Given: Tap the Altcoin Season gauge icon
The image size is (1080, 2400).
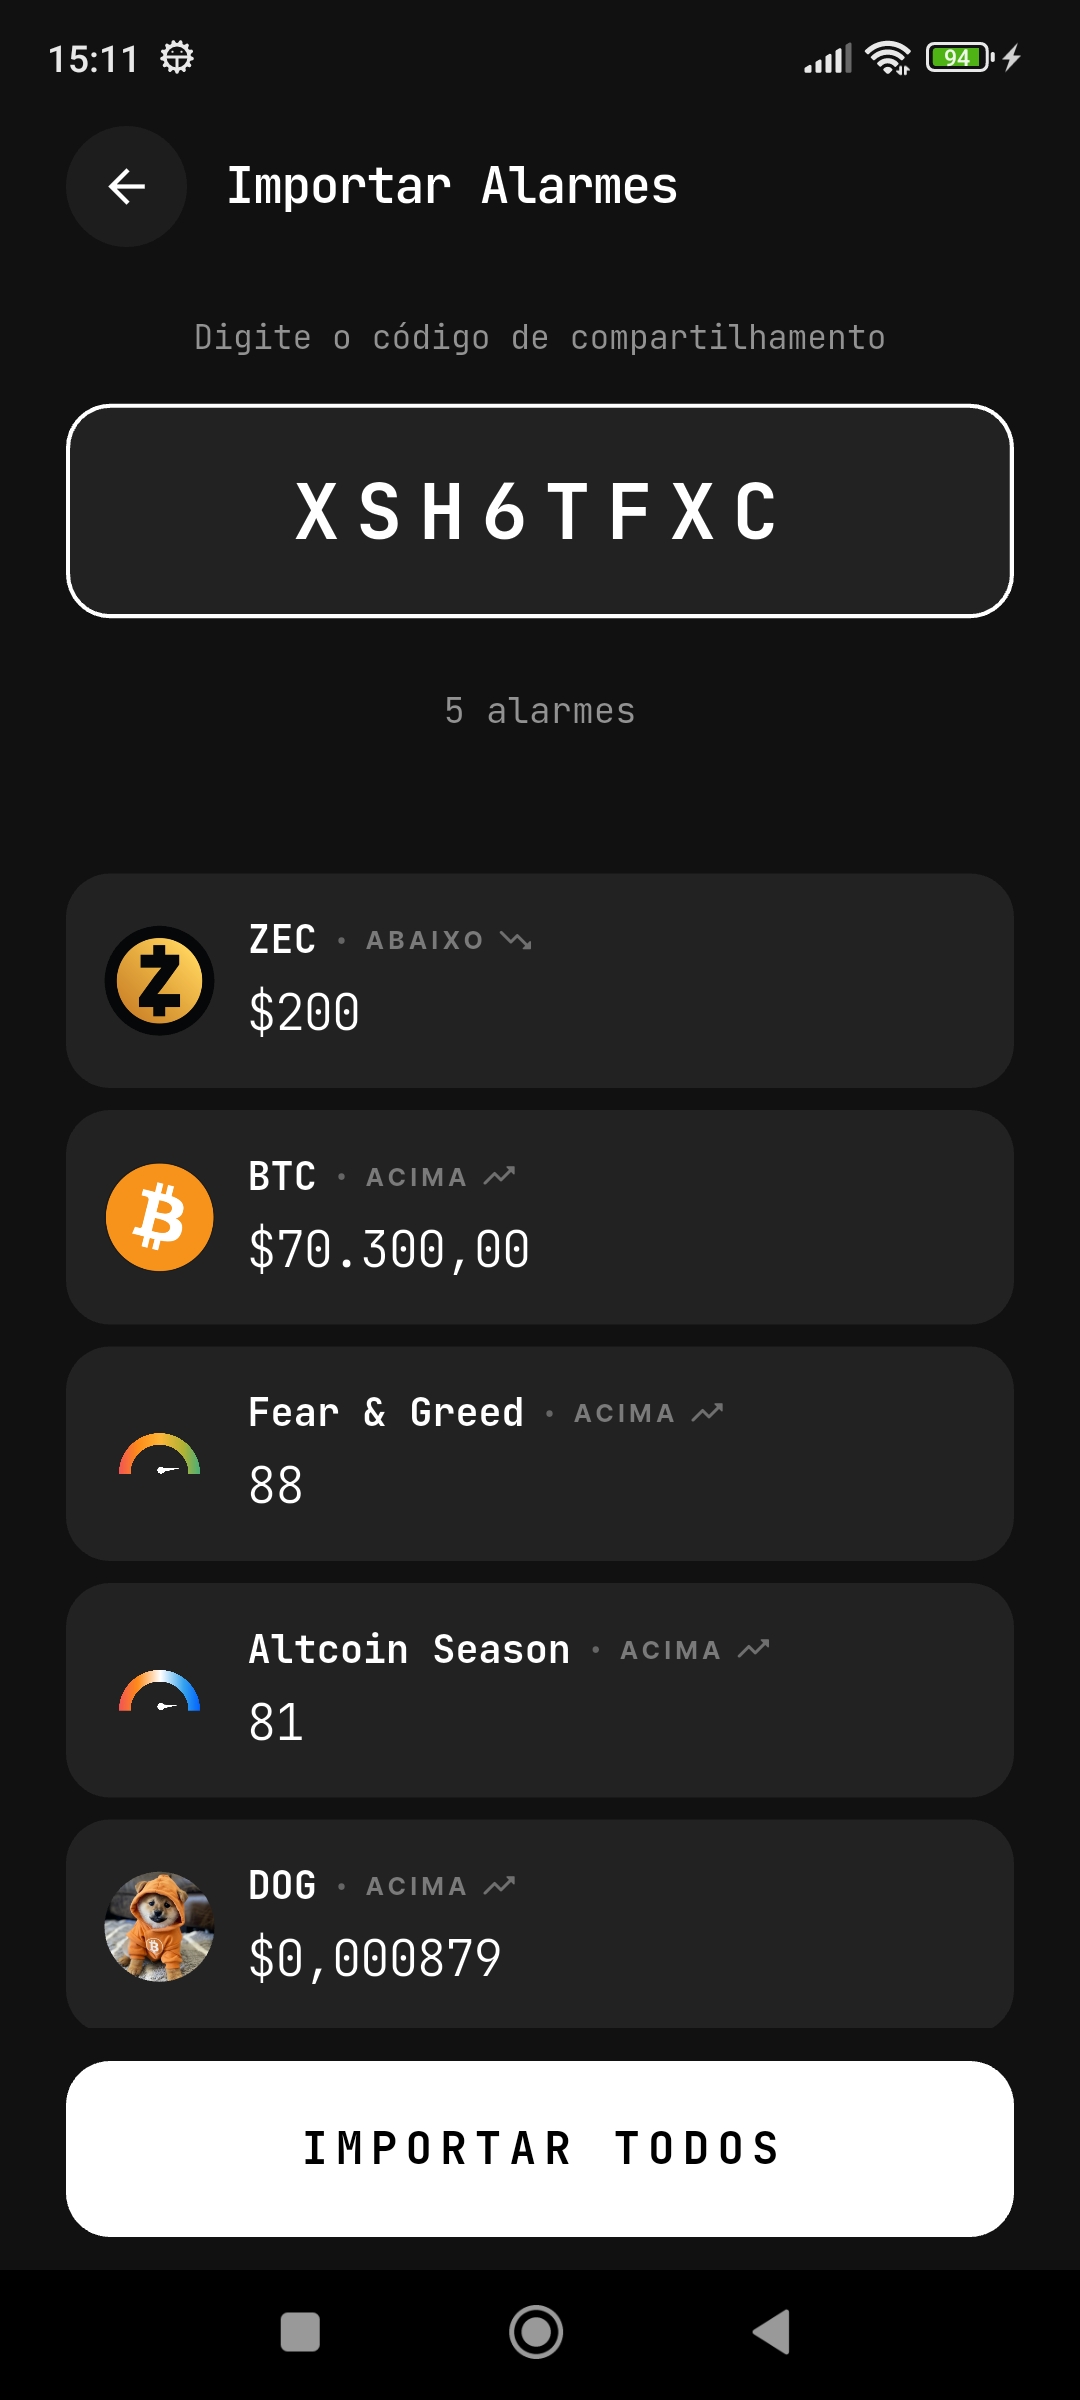Looking at the screenshot, I should (160, 1691).
